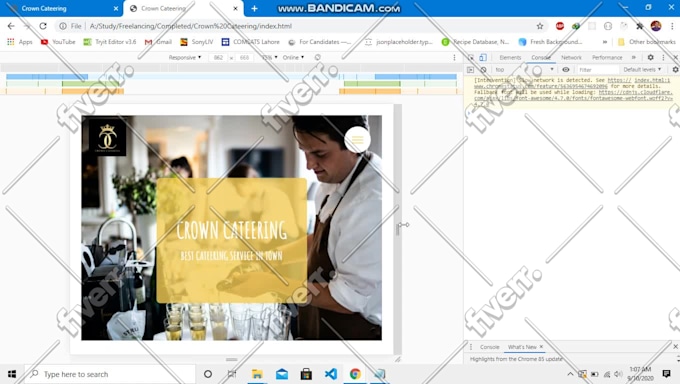Toggle the live expression eye icon

[x=566, y=69]
